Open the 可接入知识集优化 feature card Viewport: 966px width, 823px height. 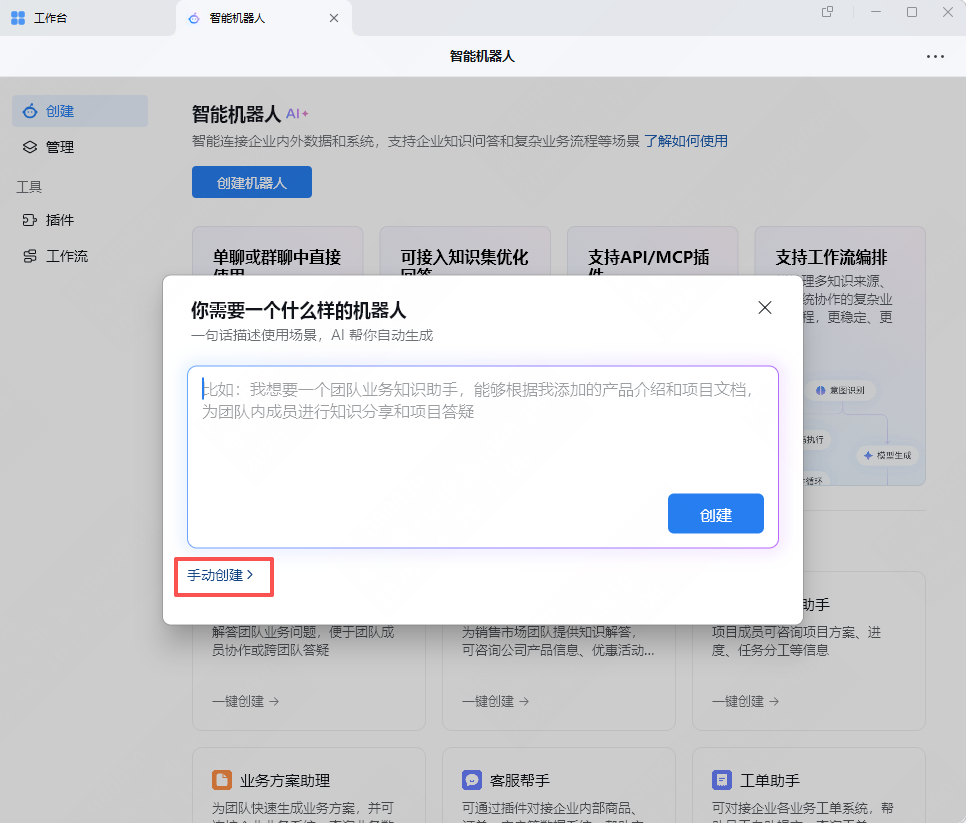point(465,251)
